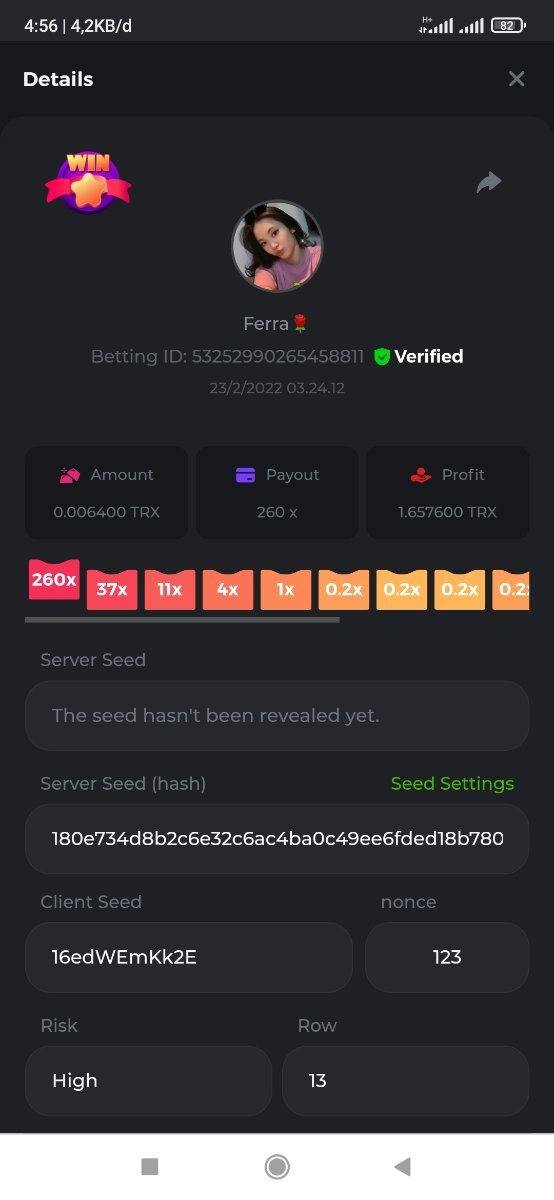Image resolution: width=554 pixels, height=1200 pixels.
Task: Tap the Client Seed field
Action: click(x=189, y=957)
